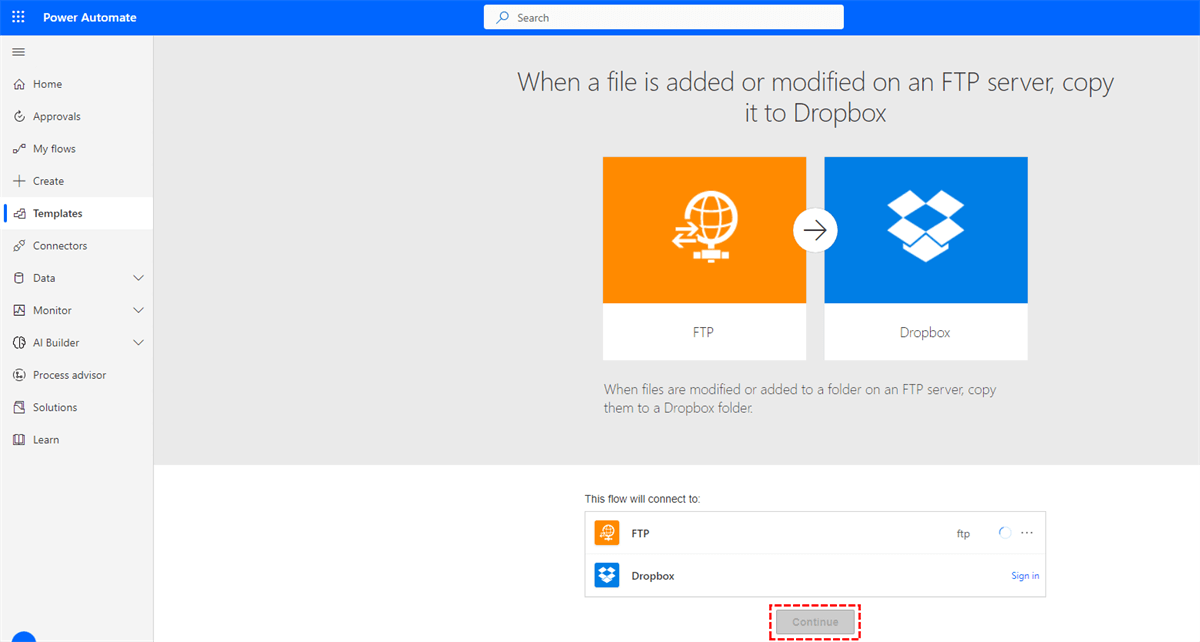Click the template description paragraph
This screenshot has width=1200, height=642.
tap(800, 399)
